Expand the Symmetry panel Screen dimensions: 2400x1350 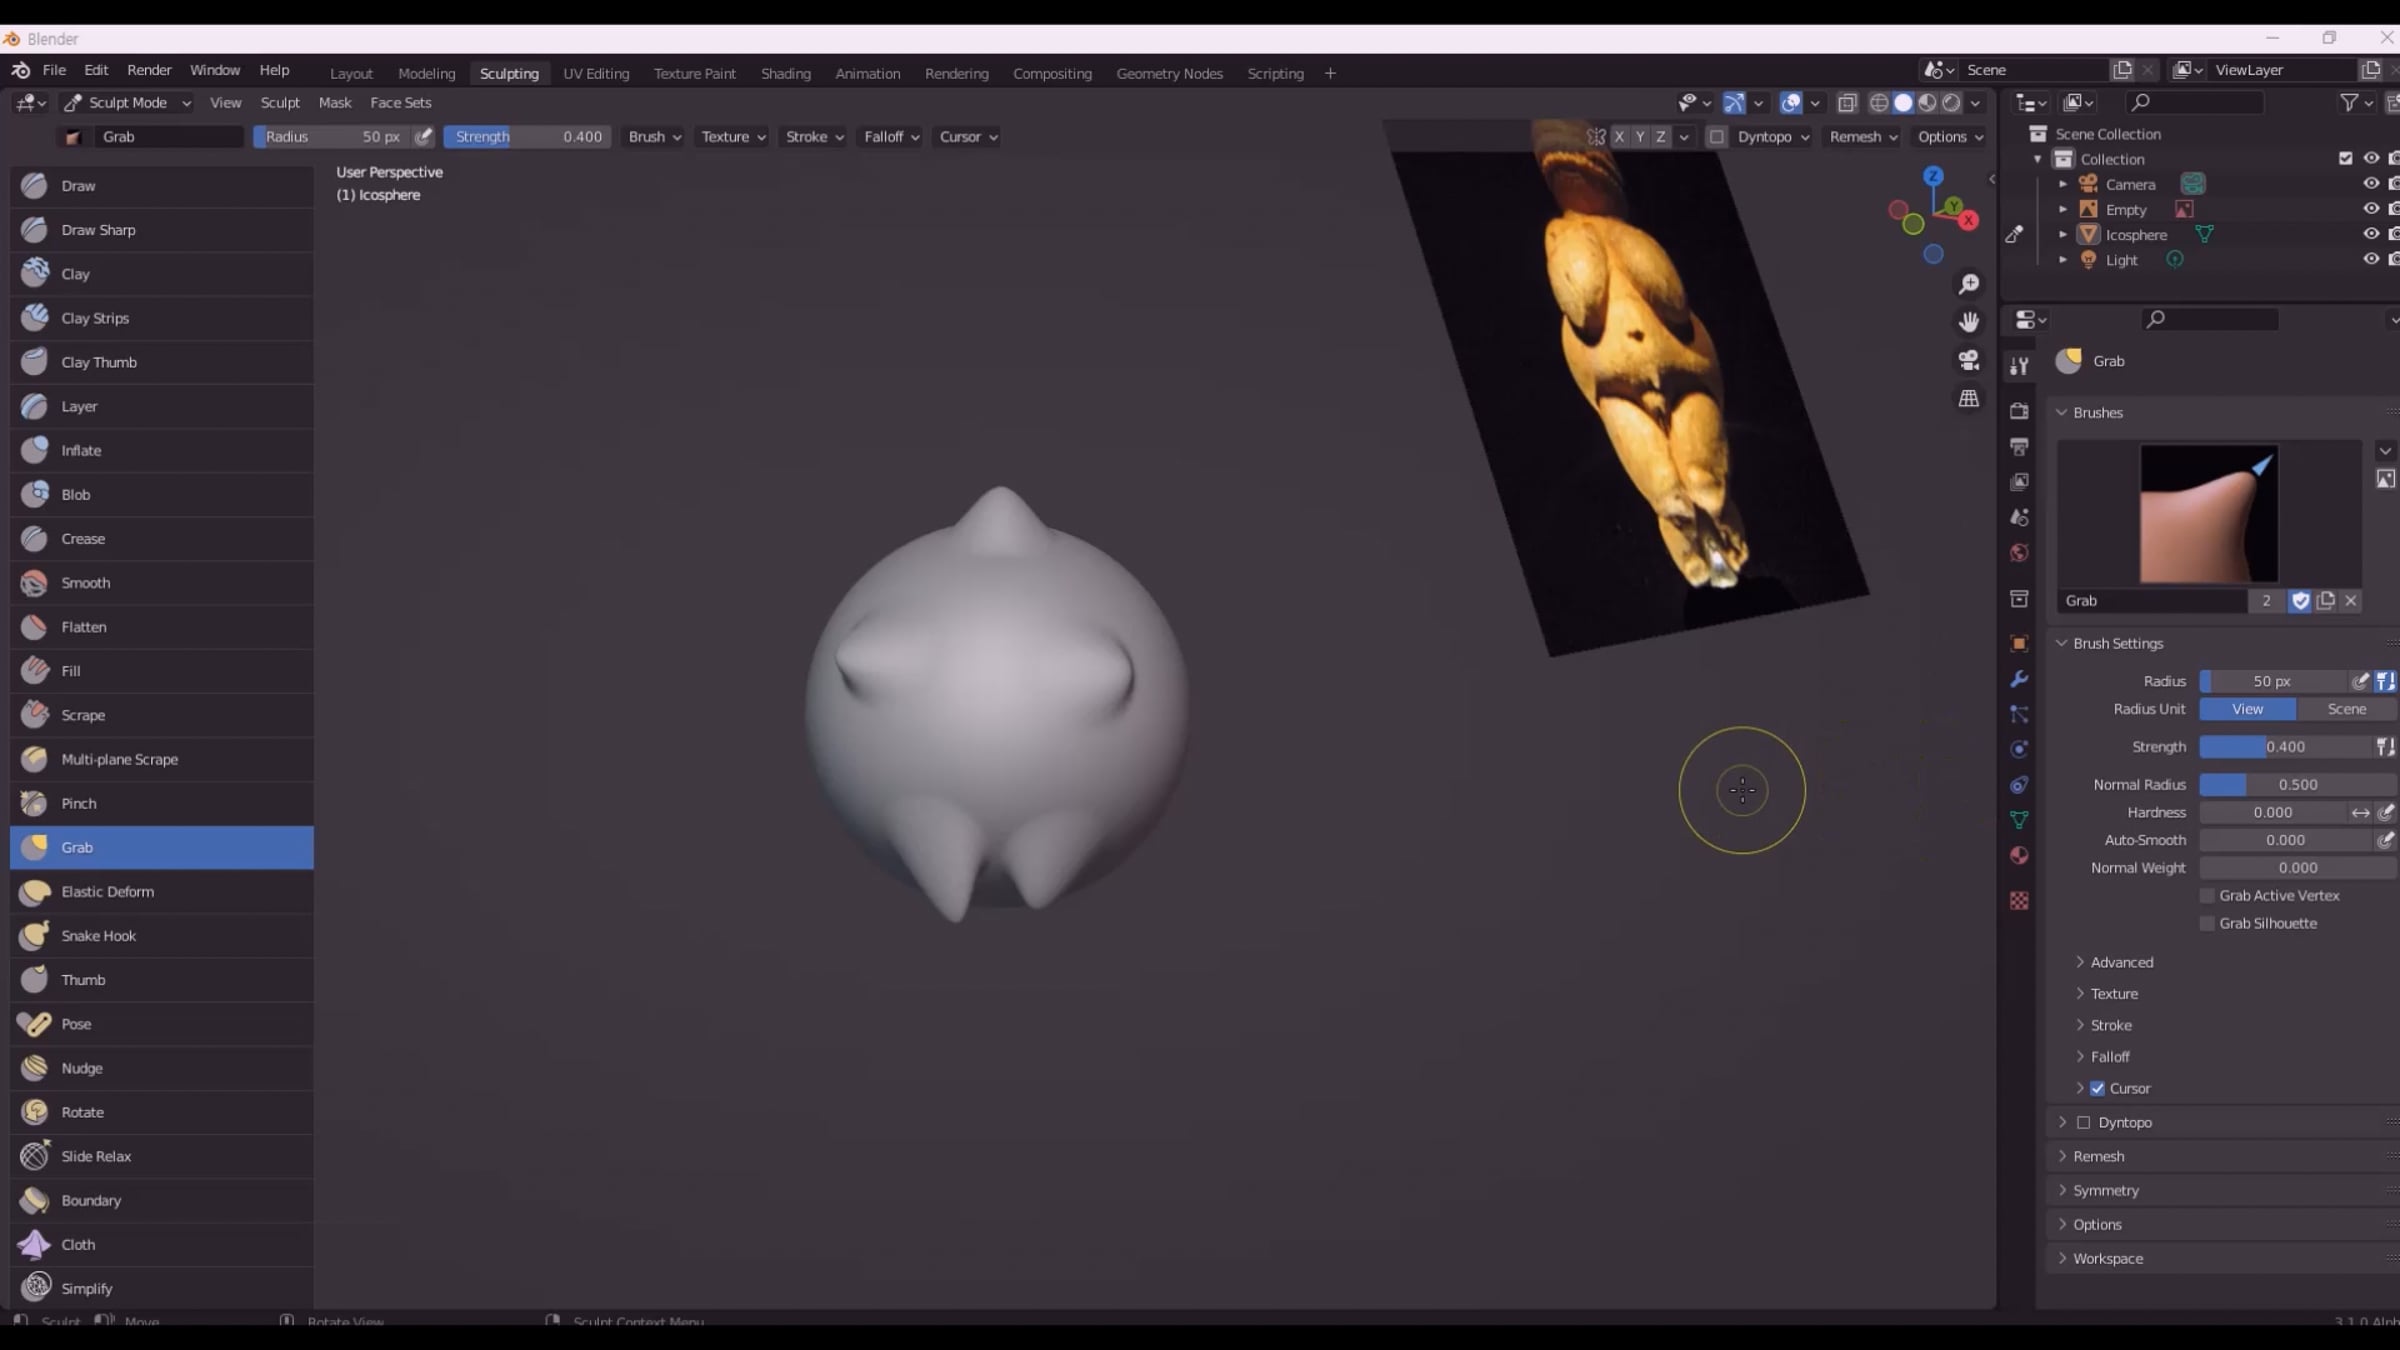[x=2105, y=1190]
